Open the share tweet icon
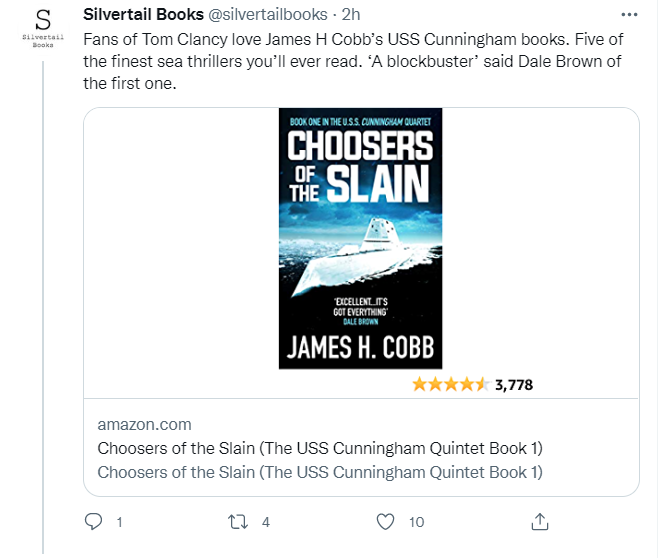 539,521
